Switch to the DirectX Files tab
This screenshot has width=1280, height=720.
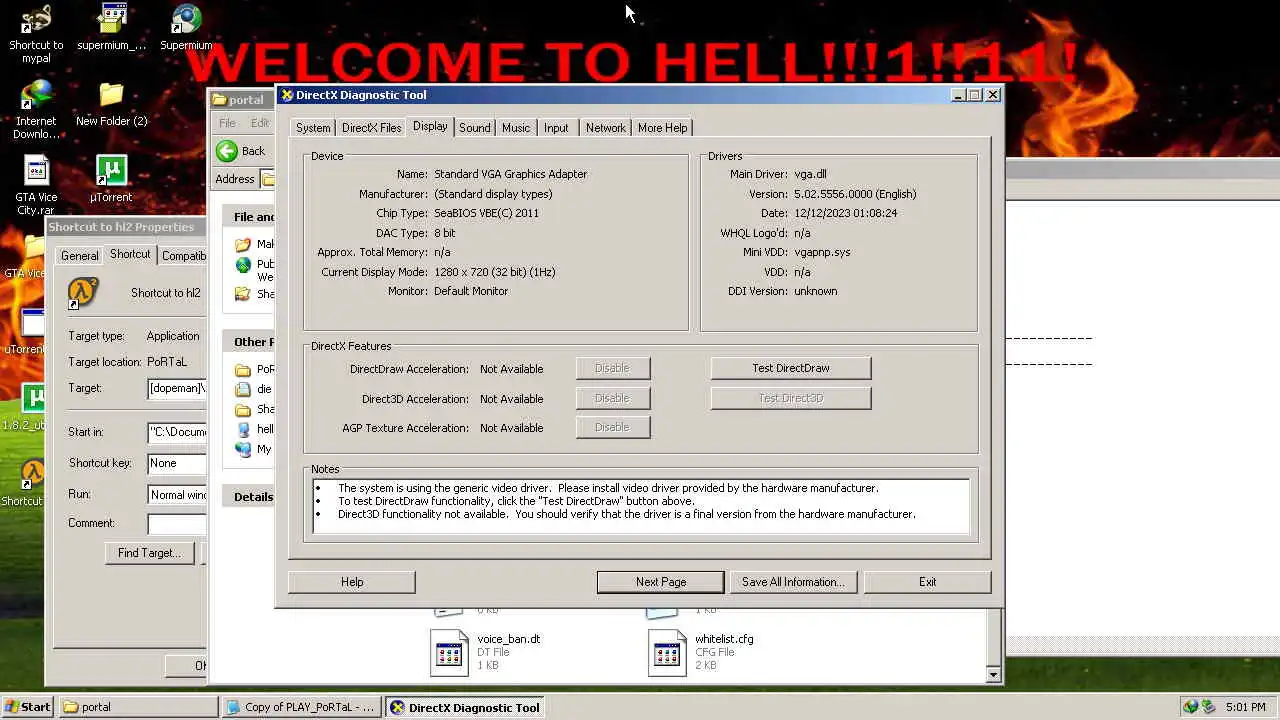(x=371, y=128)
